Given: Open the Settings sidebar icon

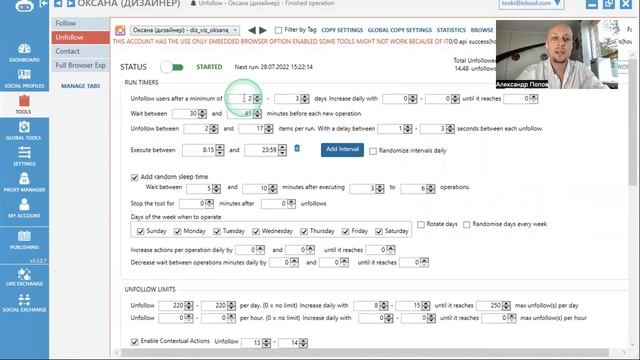Looking at the screenshot, I should click(x=24, y=156).
